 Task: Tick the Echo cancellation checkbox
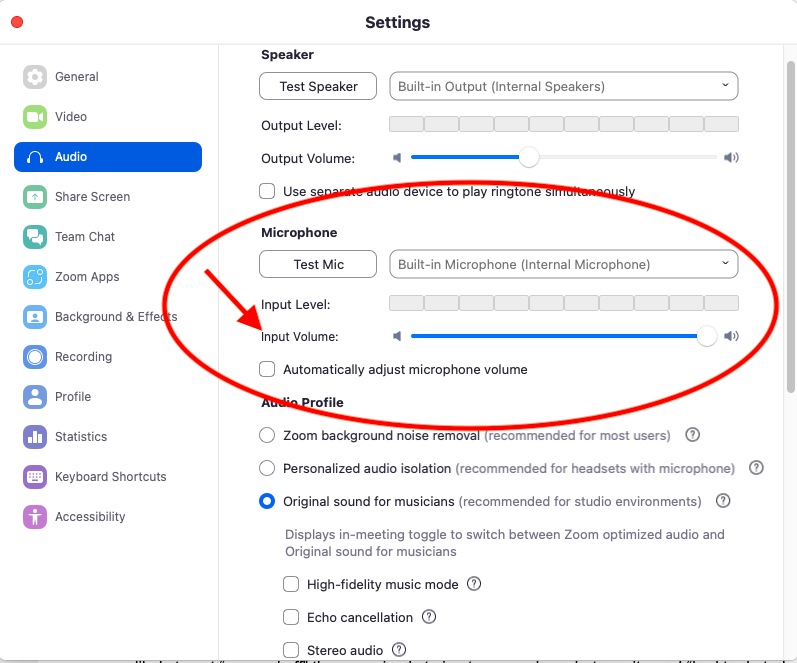pos(291,617)
